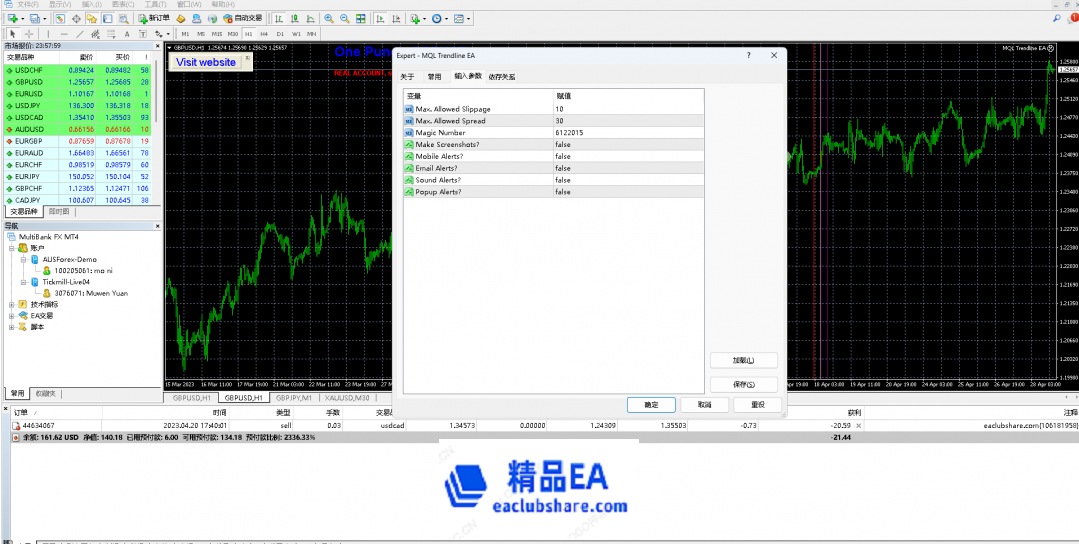Toggle the Make Screenshots? false value
The height and width of the screenshot is (544, 1079).
(628, 144)
